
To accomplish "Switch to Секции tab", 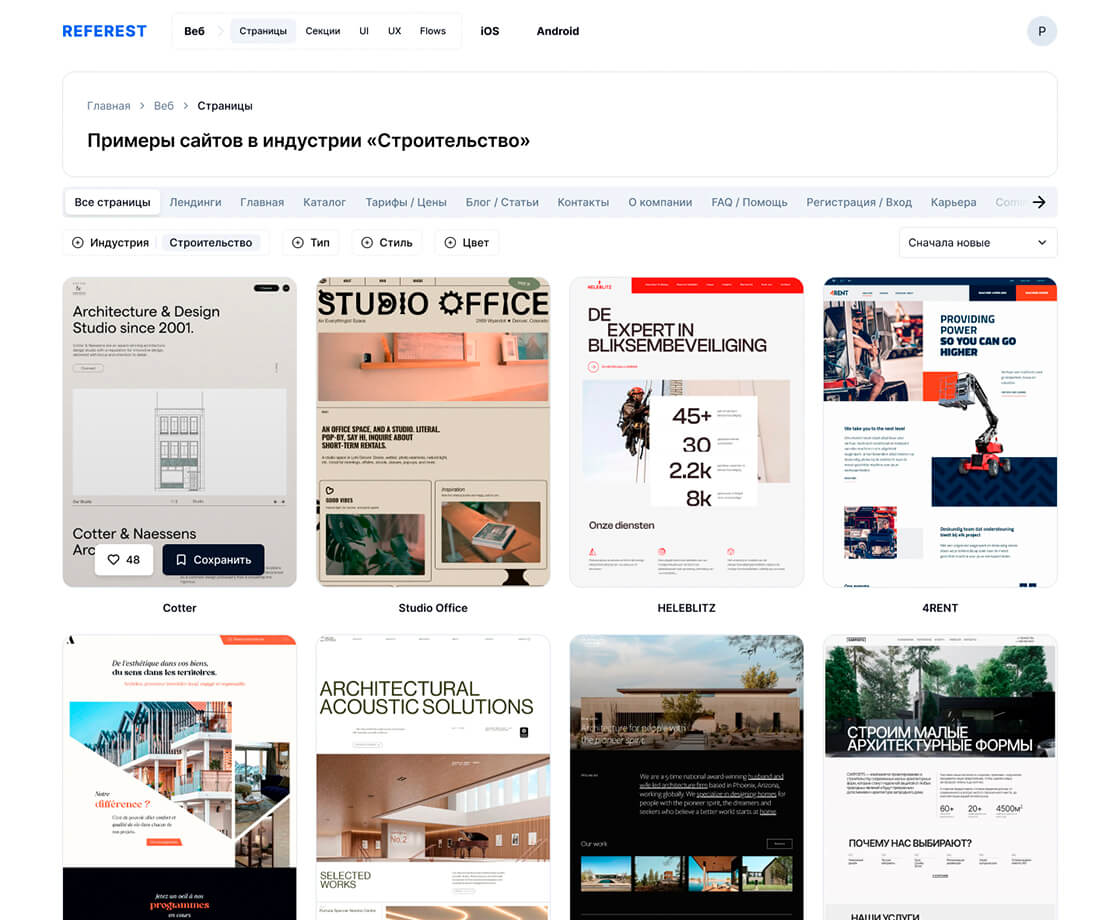I will click(323, 31).
